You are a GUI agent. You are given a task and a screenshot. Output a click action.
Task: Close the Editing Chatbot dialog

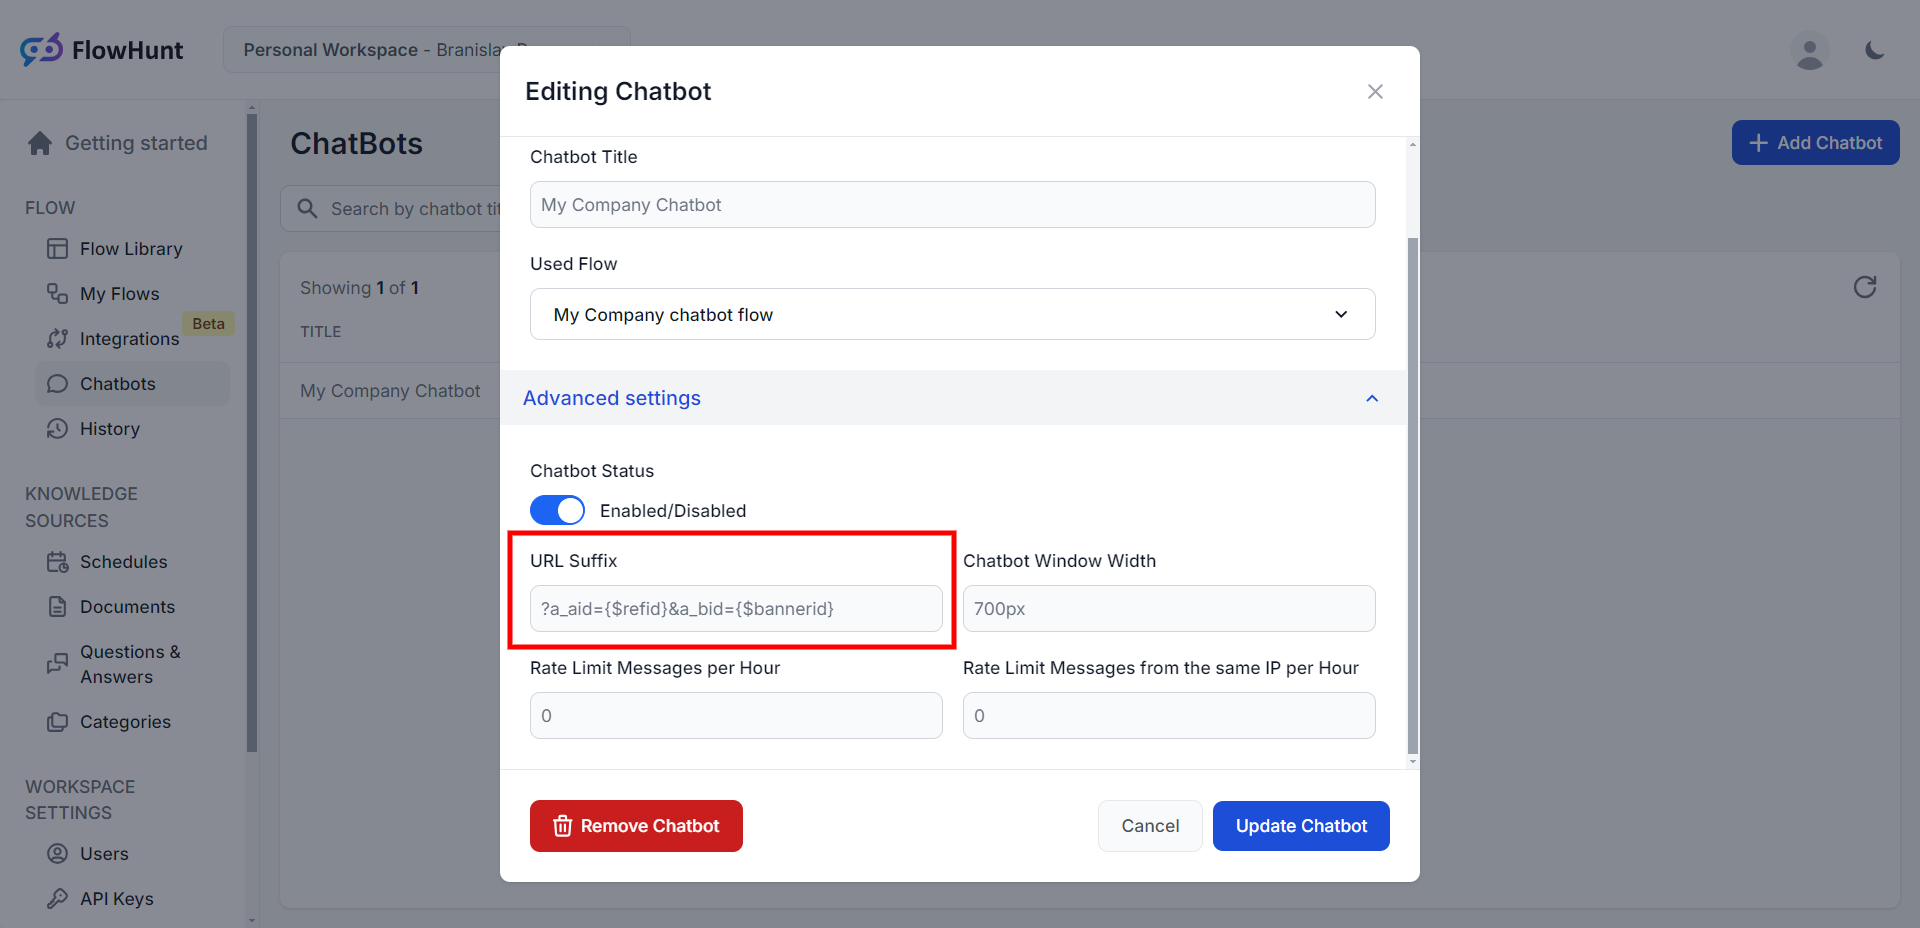coord(1375,92)
